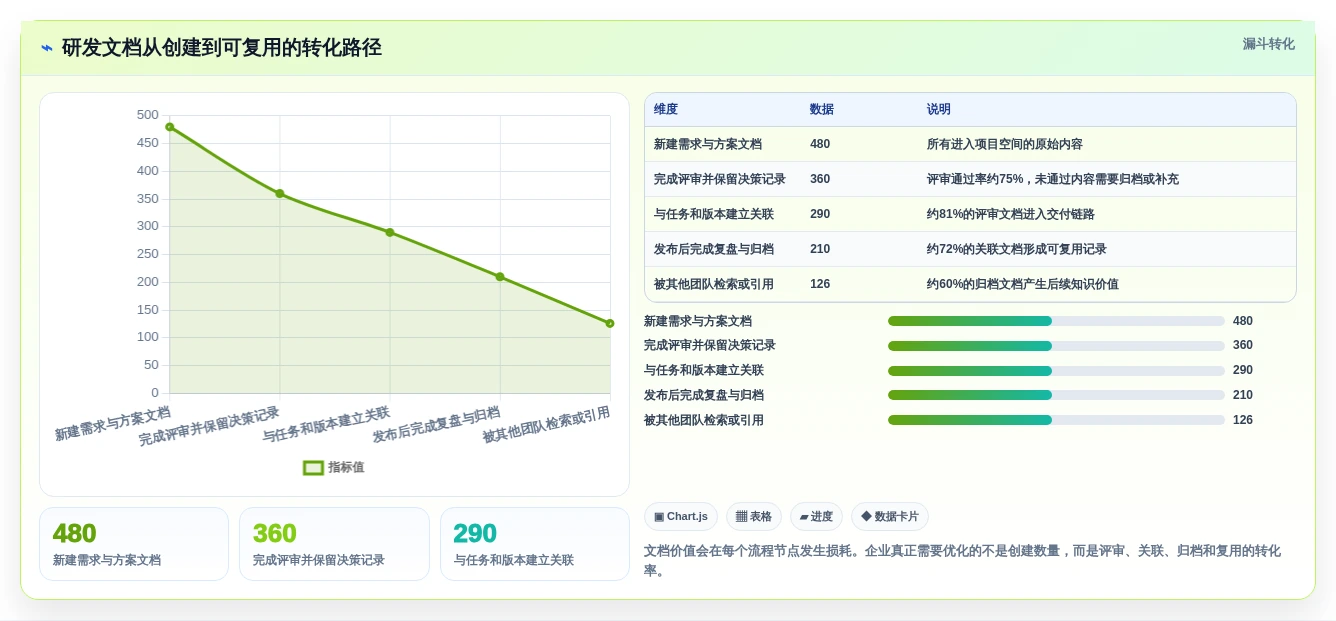Select the Chart.js tag chip

(681, 516)
